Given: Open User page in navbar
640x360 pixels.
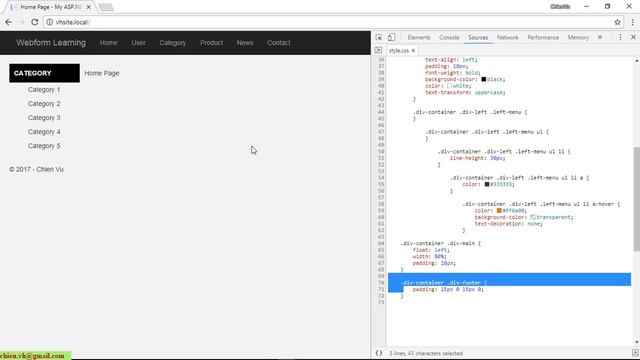Looking at the screenshot, I should click(138, 42).
